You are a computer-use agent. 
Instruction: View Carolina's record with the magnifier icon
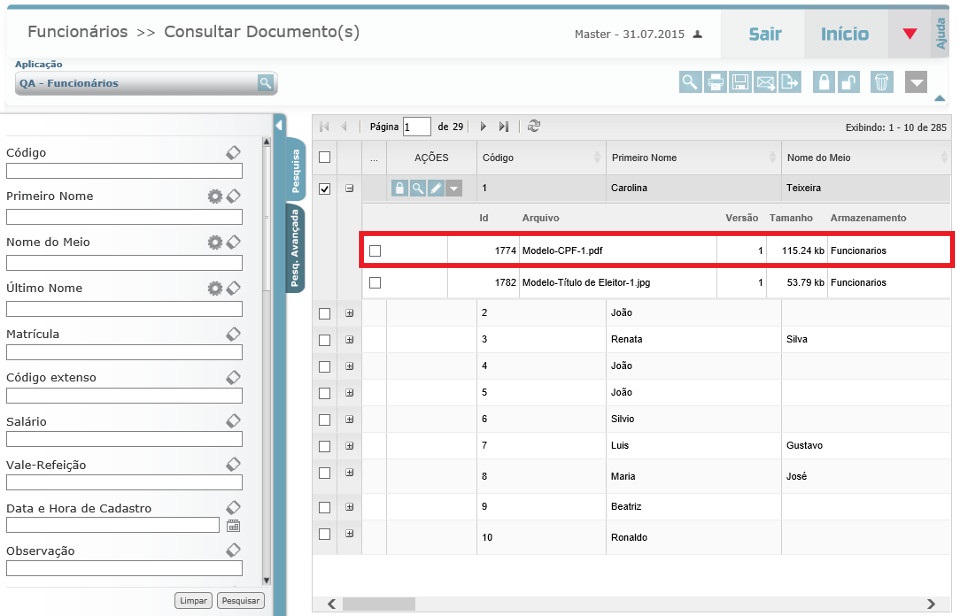pos(418,188)
